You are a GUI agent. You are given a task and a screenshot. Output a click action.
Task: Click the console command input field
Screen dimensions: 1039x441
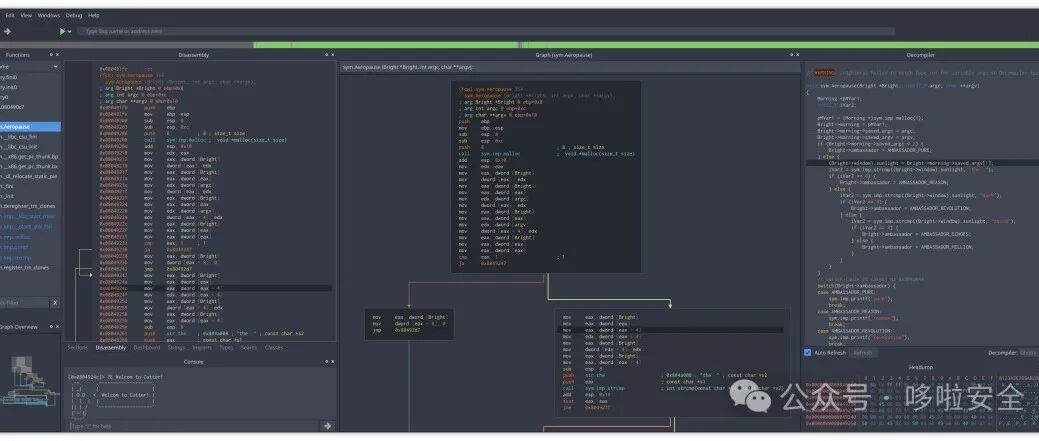coord(193,426)
